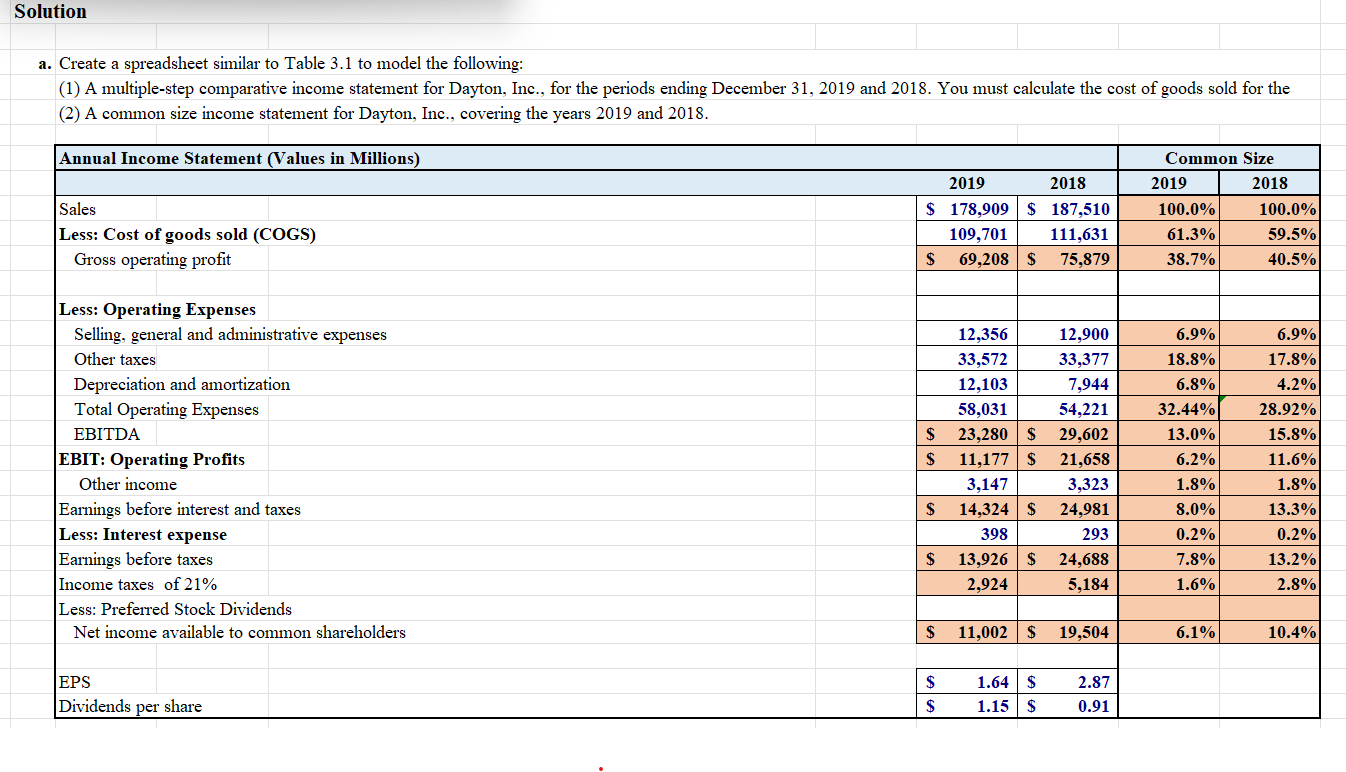This screenshot has height=772, width=1346.
Task: Select the 10.4% net income common size cell
Action: [x=1269, y=632]
